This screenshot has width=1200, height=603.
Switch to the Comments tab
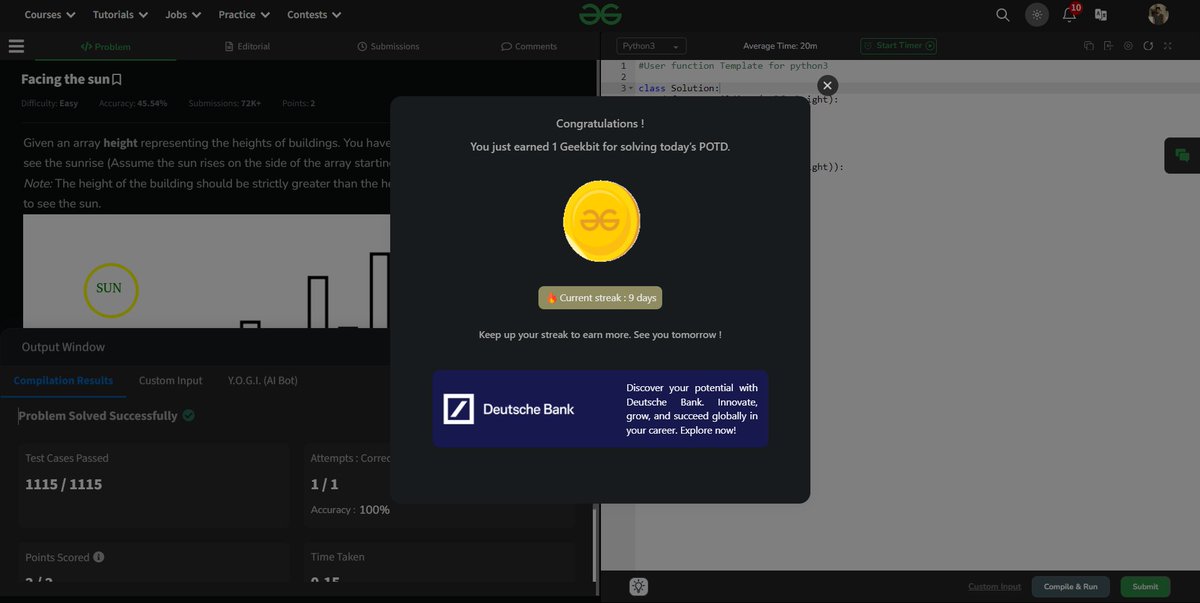coord(529,46)
